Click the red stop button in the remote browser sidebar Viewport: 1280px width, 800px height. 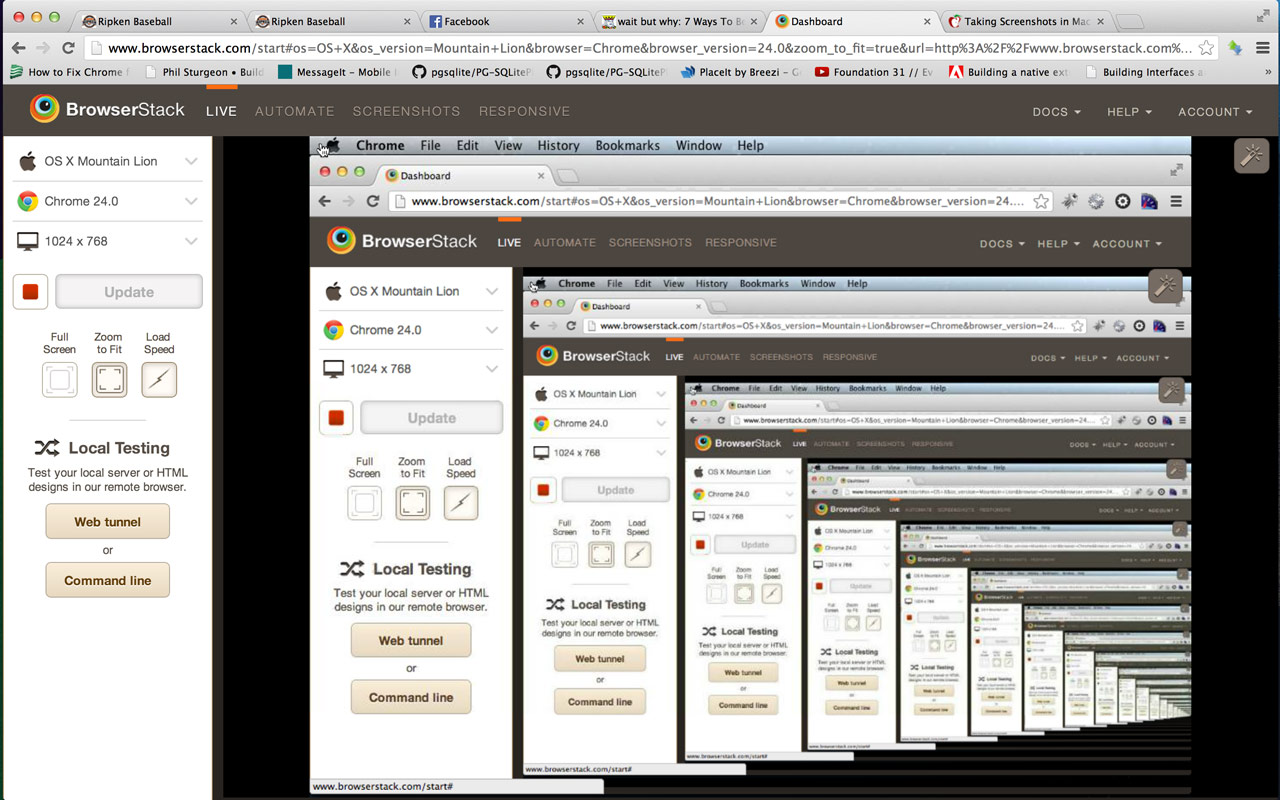coord(336,418)
